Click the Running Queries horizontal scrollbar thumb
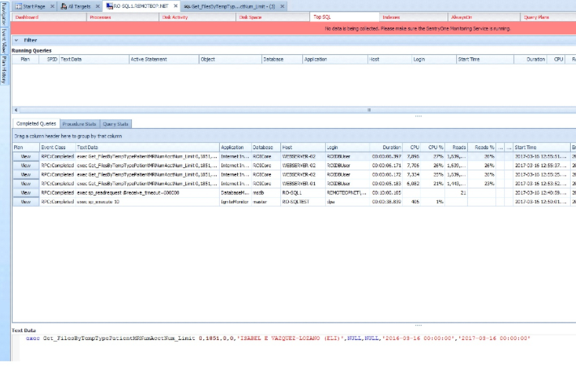This screenshot has height=384, width=576. [x=369, y=110]
